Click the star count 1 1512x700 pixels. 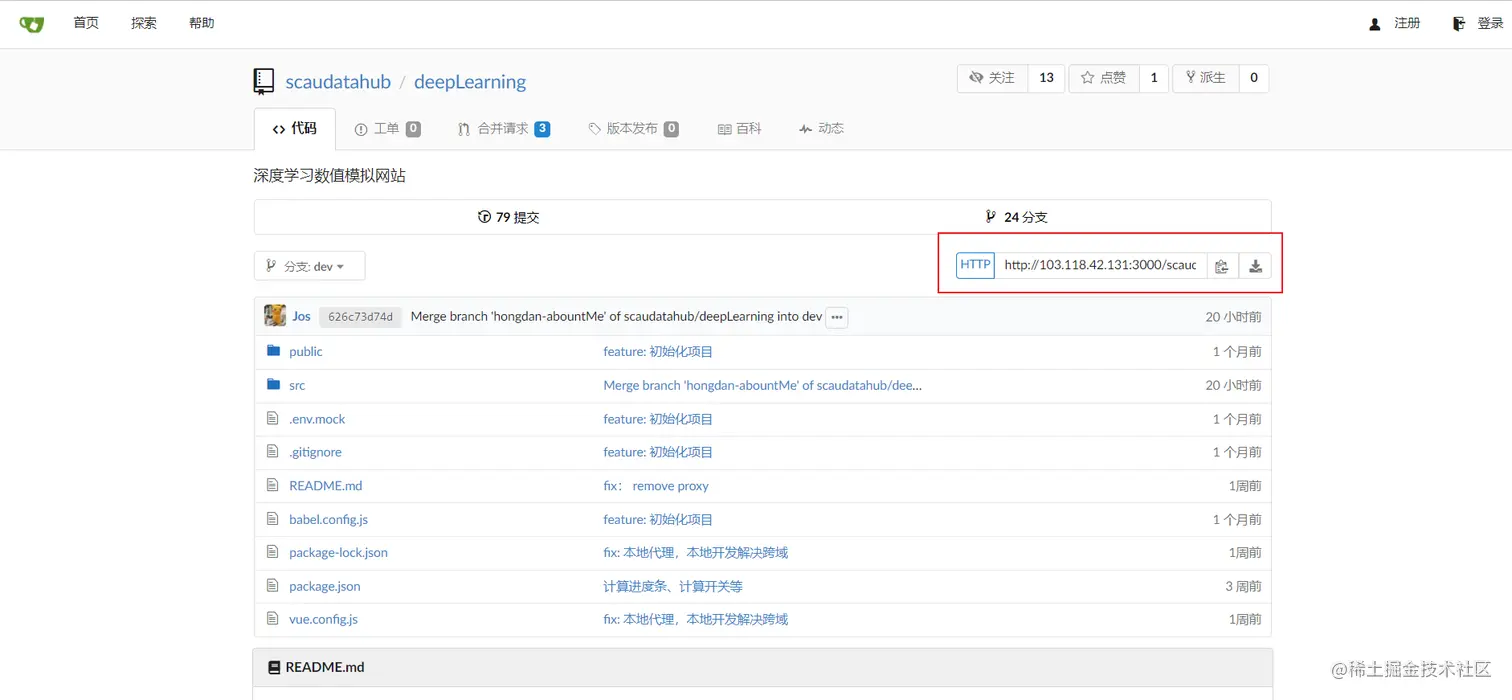tap(1153, 78)
